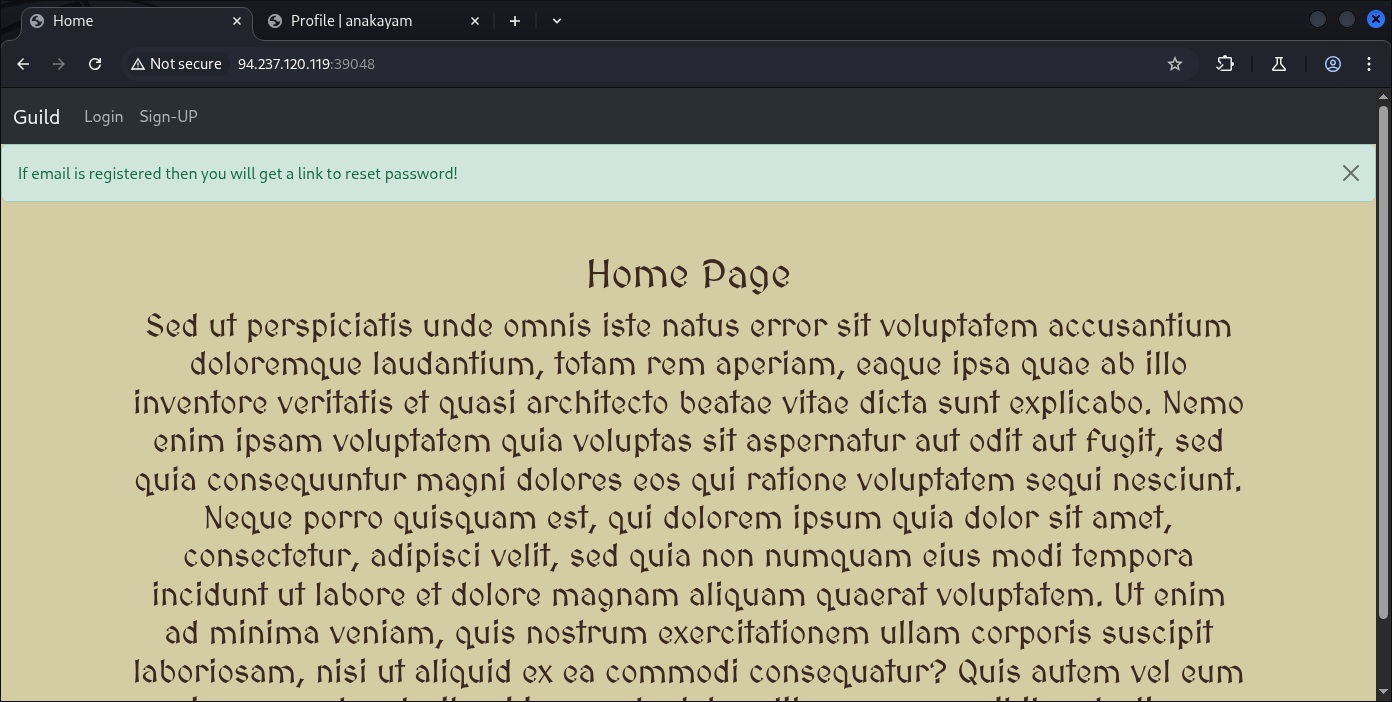Open the Extensions puzzle icon

pyautogui.click(x=1225, y=64)
